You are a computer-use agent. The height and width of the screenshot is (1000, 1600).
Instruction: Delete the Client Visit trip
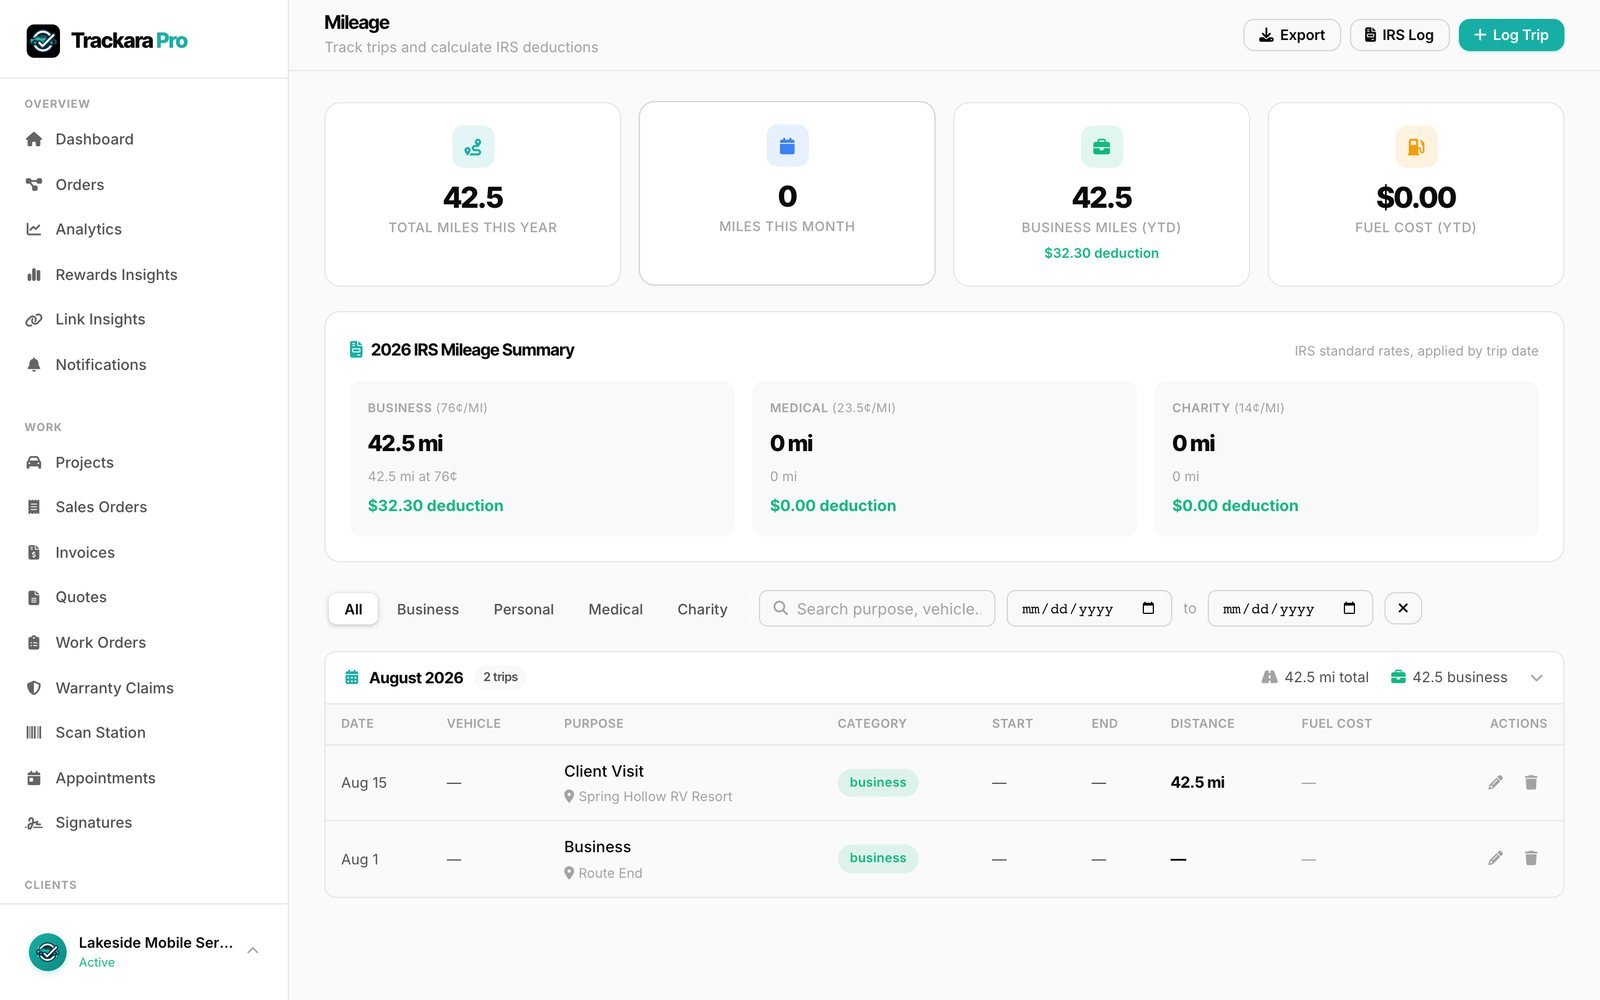coord(1531,782)
